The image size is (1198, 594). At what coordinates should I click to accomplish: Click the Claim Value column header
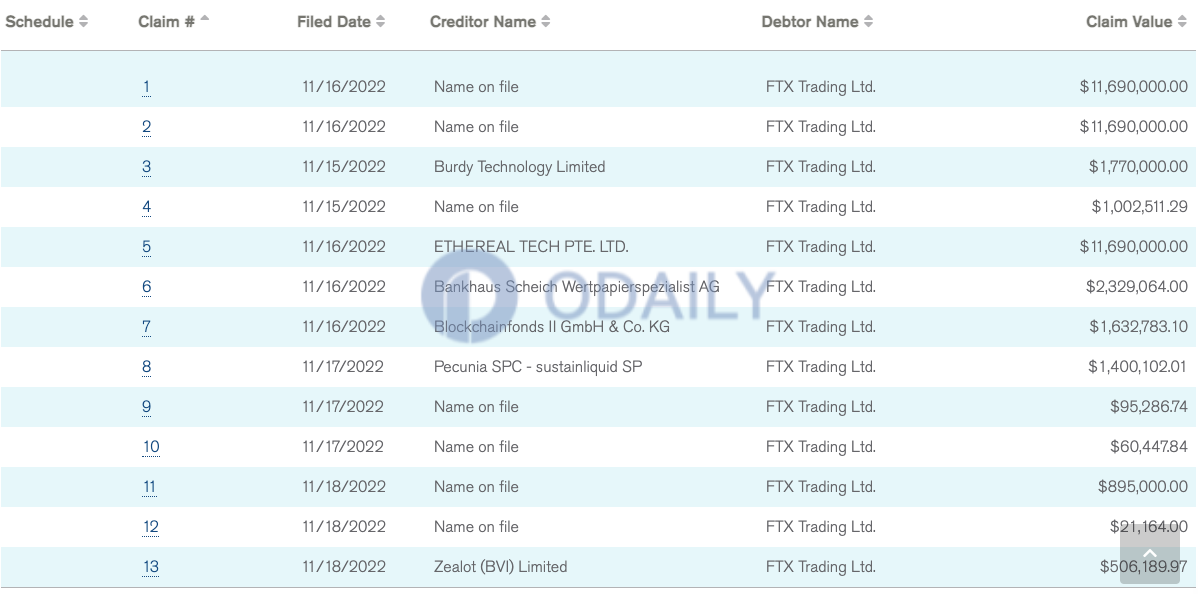[x=1128, y=21]
